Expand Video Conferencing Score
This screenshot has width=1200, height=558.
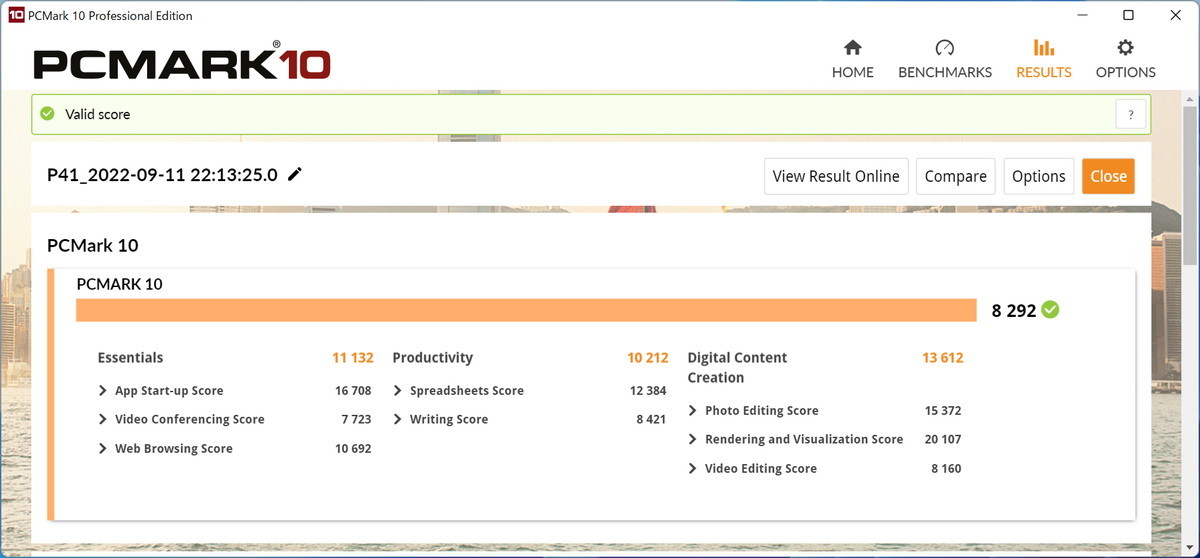(103, 420)
